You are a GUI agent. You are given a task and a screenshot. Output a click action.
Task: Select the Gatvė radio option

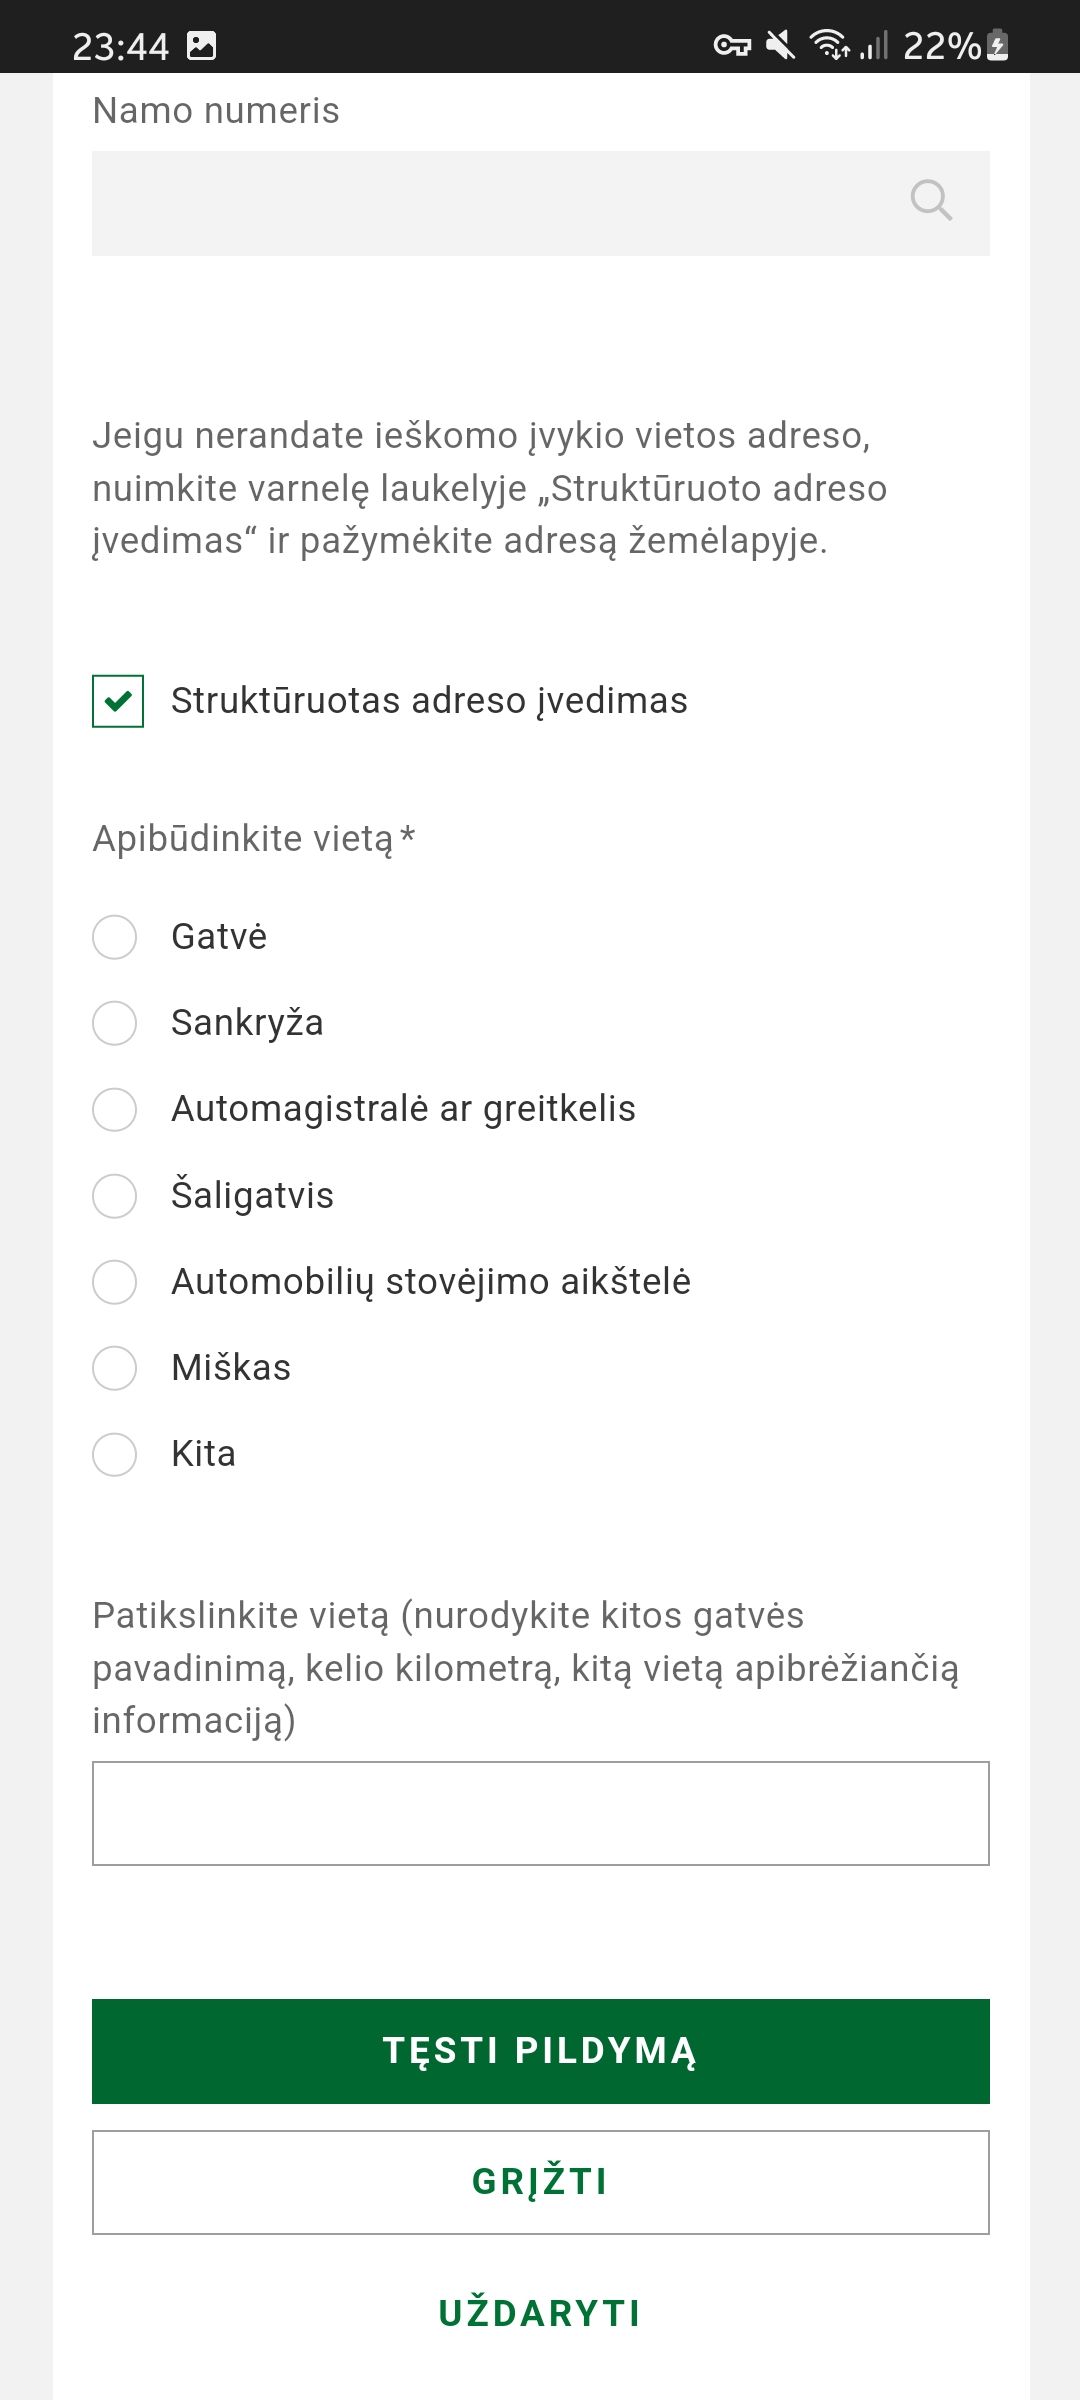pyautogui.click(x=115, y=937)
